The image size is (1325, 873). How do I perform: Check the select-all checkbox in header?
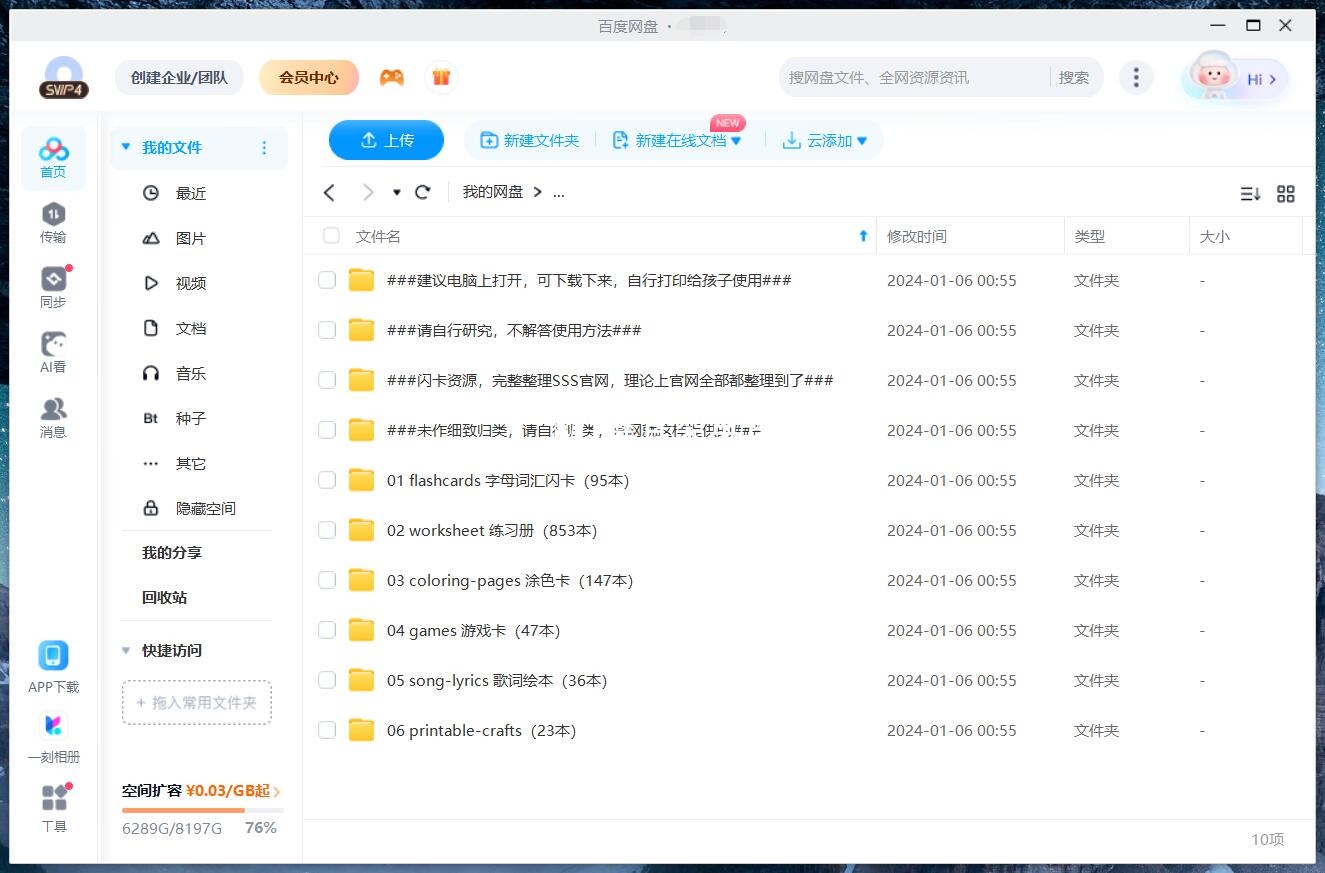(x=330, y=236)
